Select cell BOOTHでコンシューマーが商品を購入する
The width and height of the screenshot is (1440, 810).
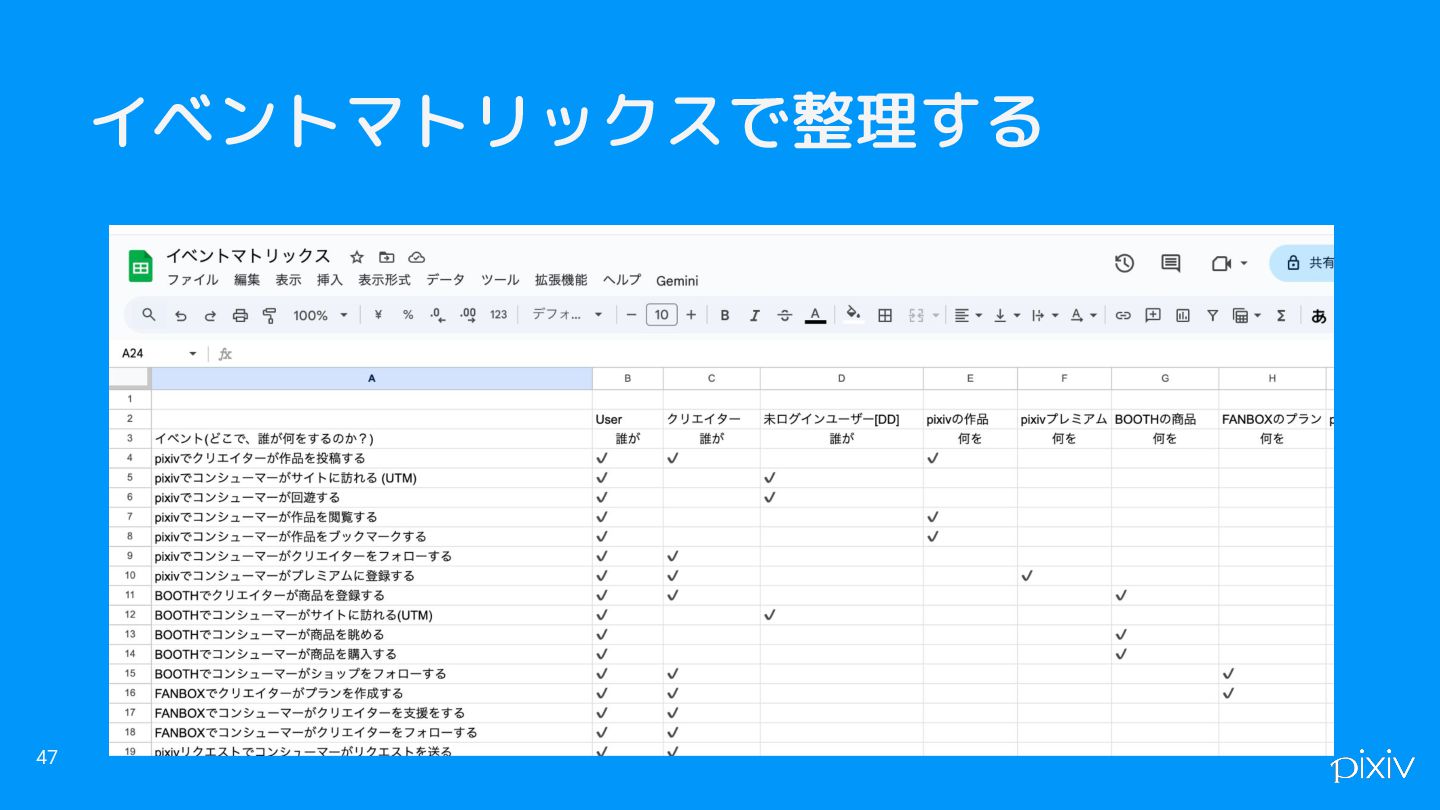371,654
